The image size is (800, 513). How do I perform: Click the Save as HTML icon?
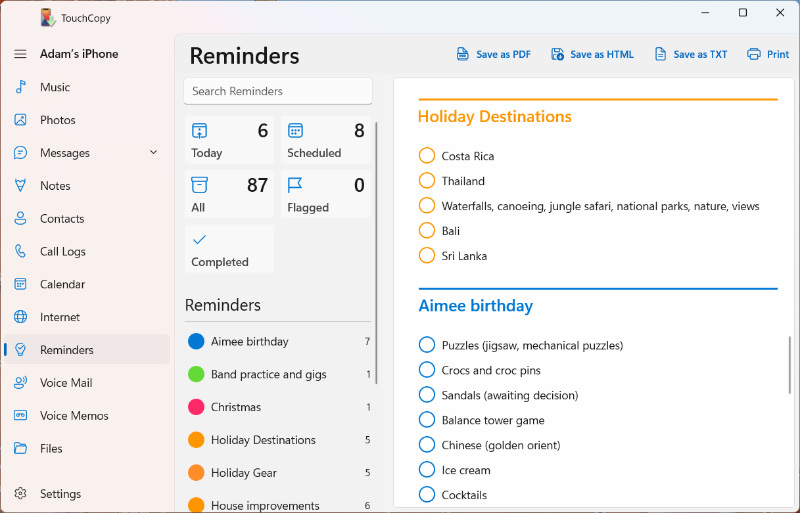click(x=557, y=54)
